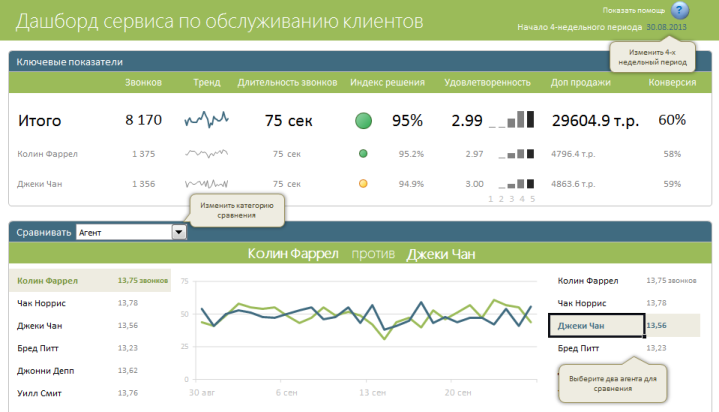Image resolution: width=719 pixels, height=412 pixels.
Task: Click the Звонков column header
Action: tap(143, 83)
